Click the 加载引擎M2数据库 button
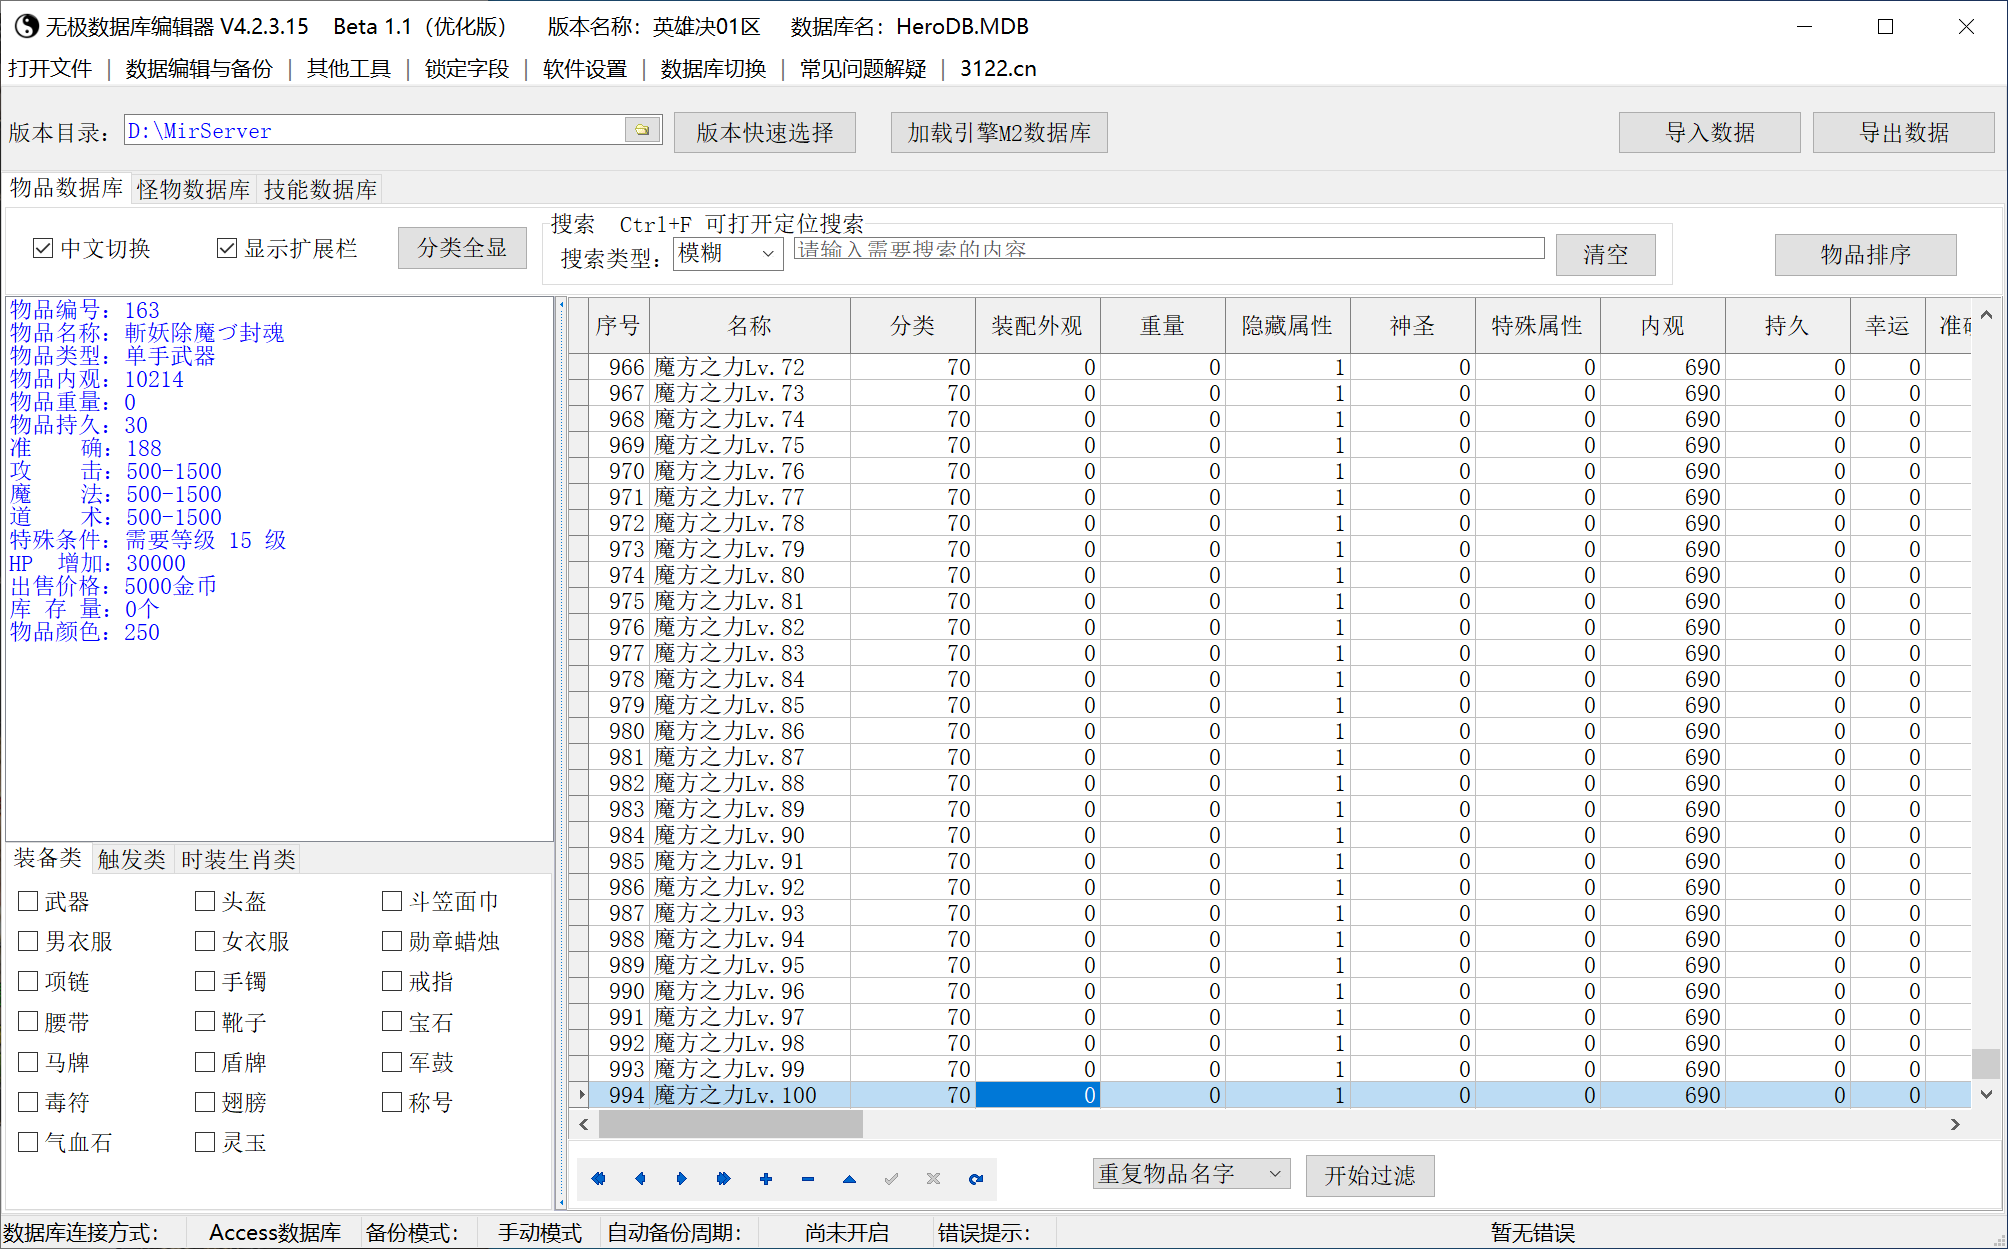 pyautogui.click(x=999, y=132)
